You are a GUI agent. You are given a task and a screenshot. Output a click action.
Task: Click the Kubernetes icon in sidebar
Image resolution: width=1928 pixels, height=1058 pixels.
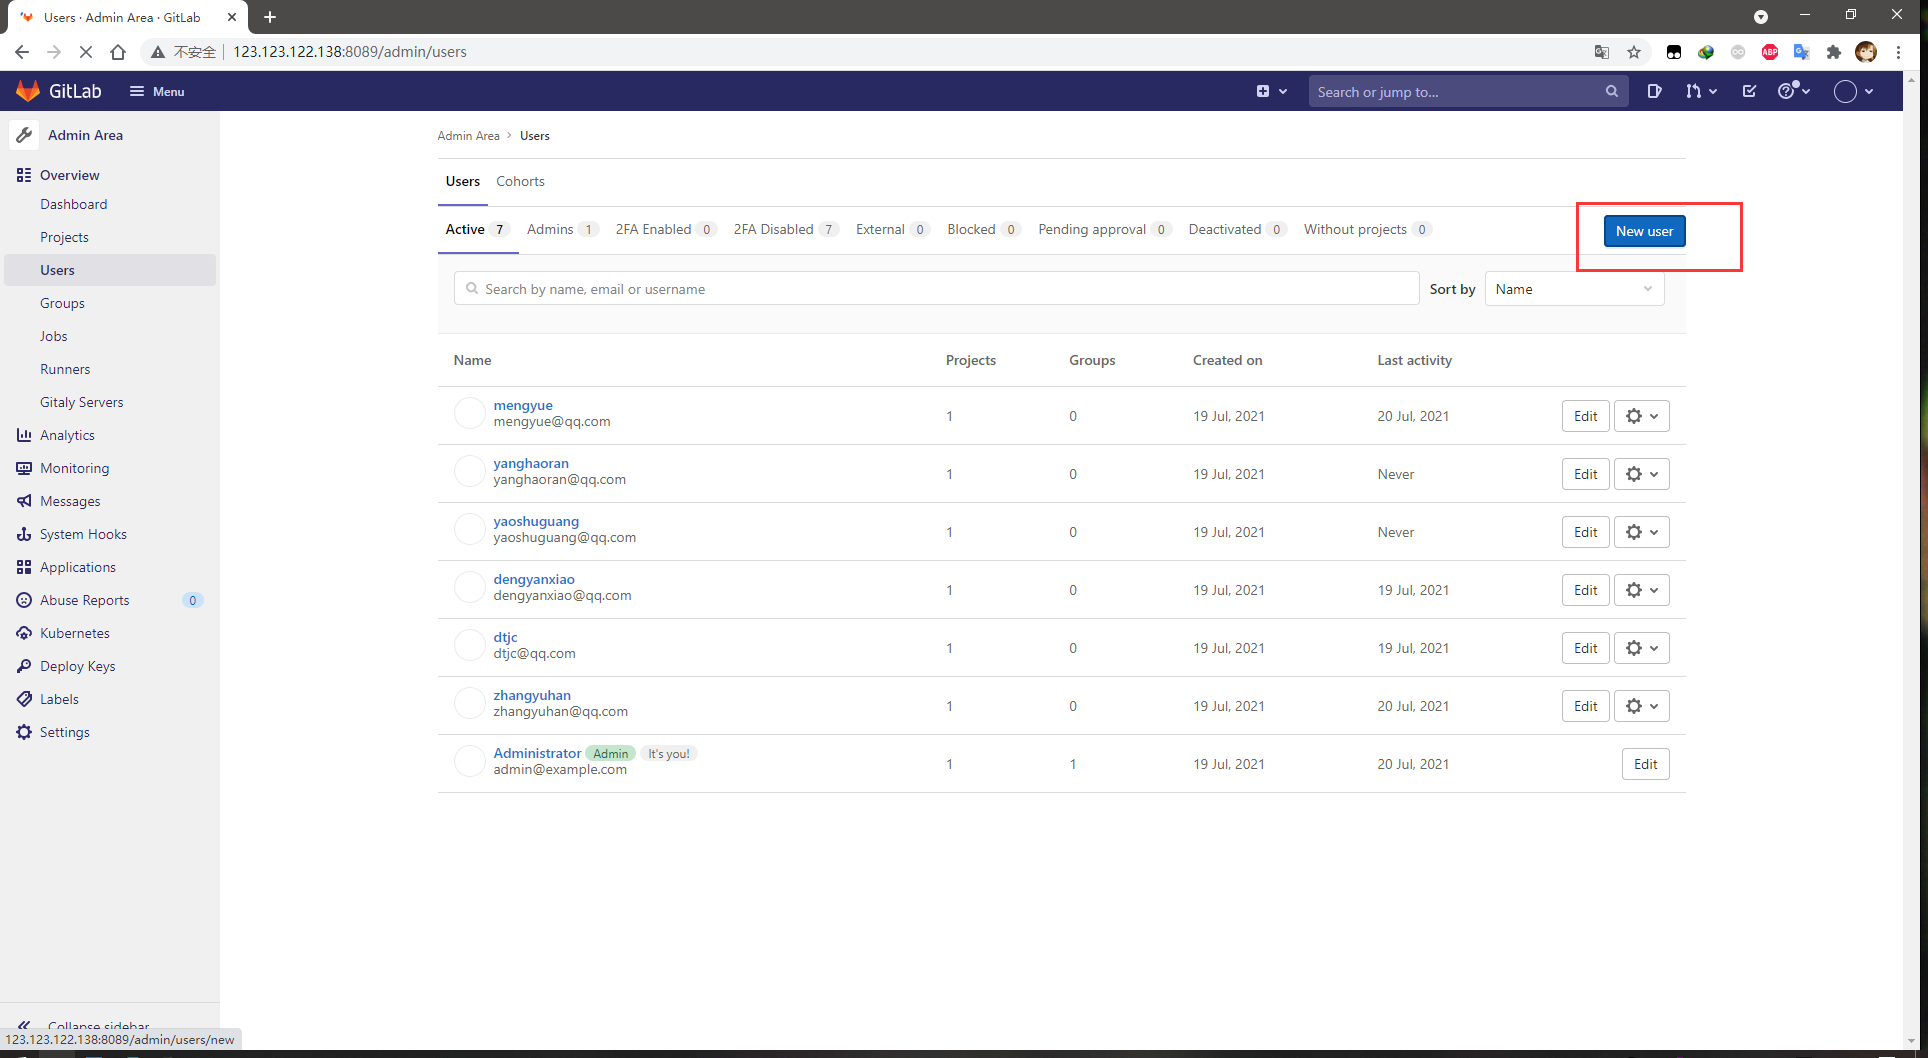[x=24, y=633]
